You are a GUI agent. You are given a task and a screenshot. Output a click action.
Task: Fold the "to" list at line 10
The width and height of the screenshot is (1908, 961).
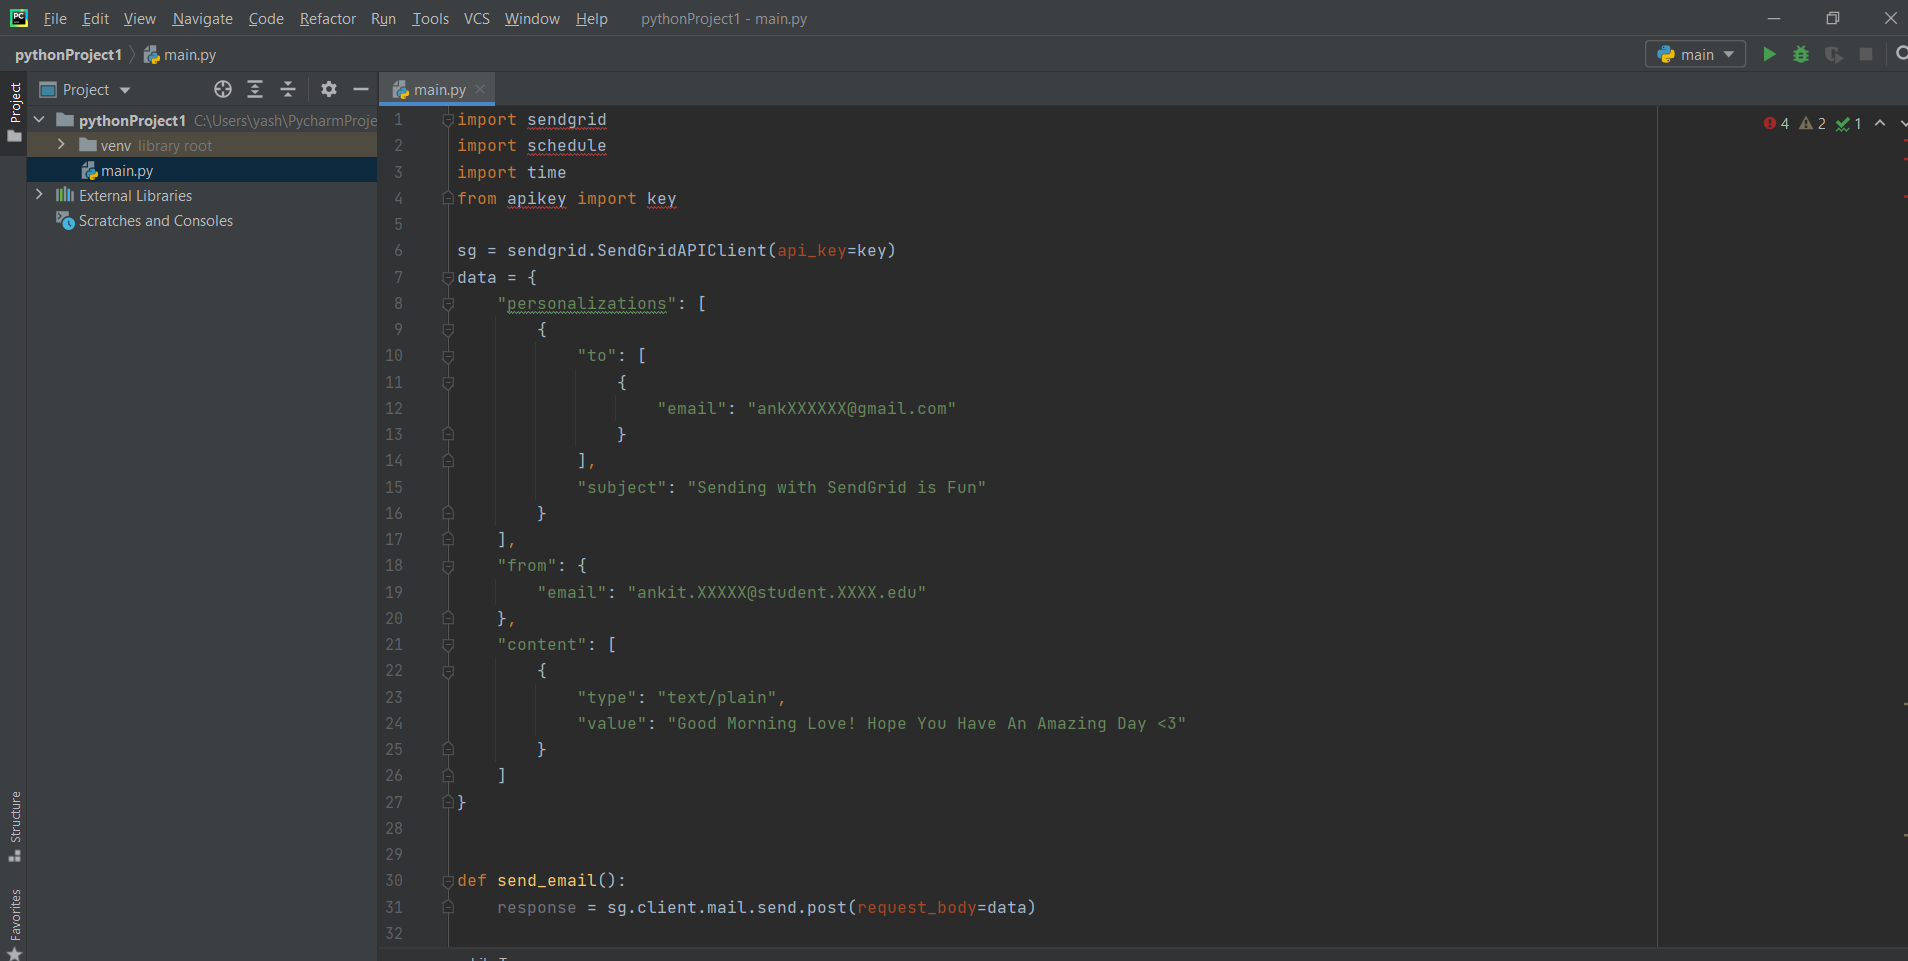(x=448, y=356)
